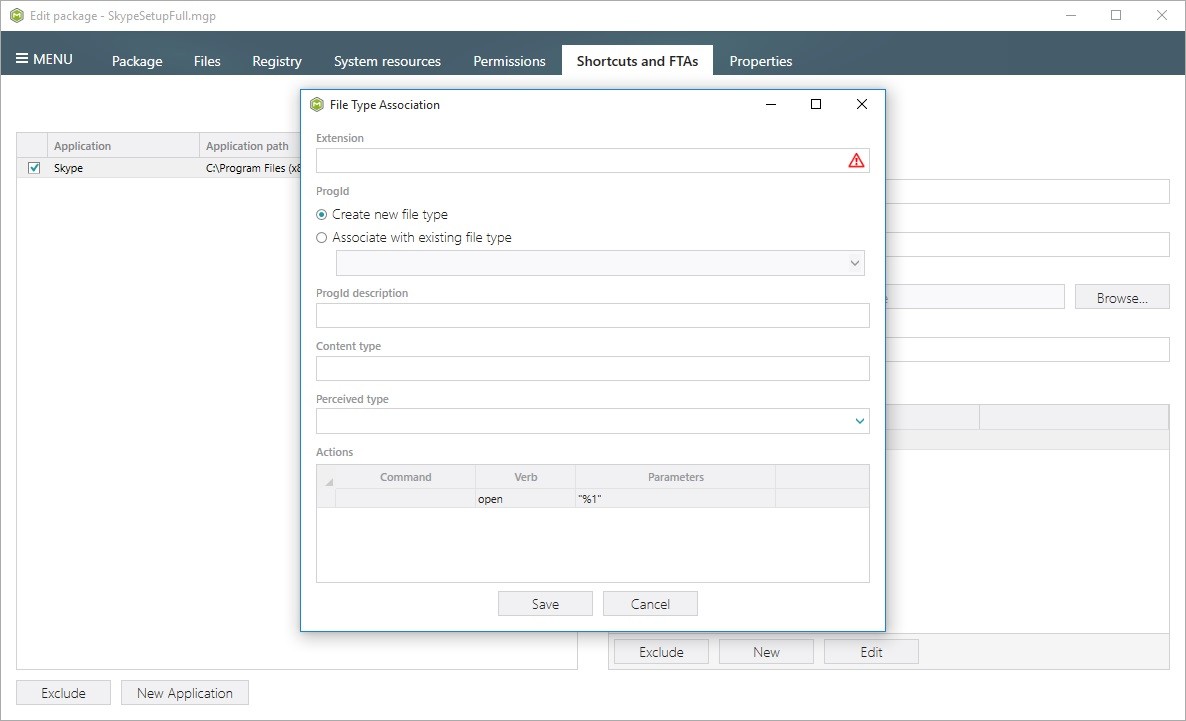Screen dimensions: 1186x721
Task: Click Exclude button beside New Application
Action: pyautogui.click(x=64, y=692)
